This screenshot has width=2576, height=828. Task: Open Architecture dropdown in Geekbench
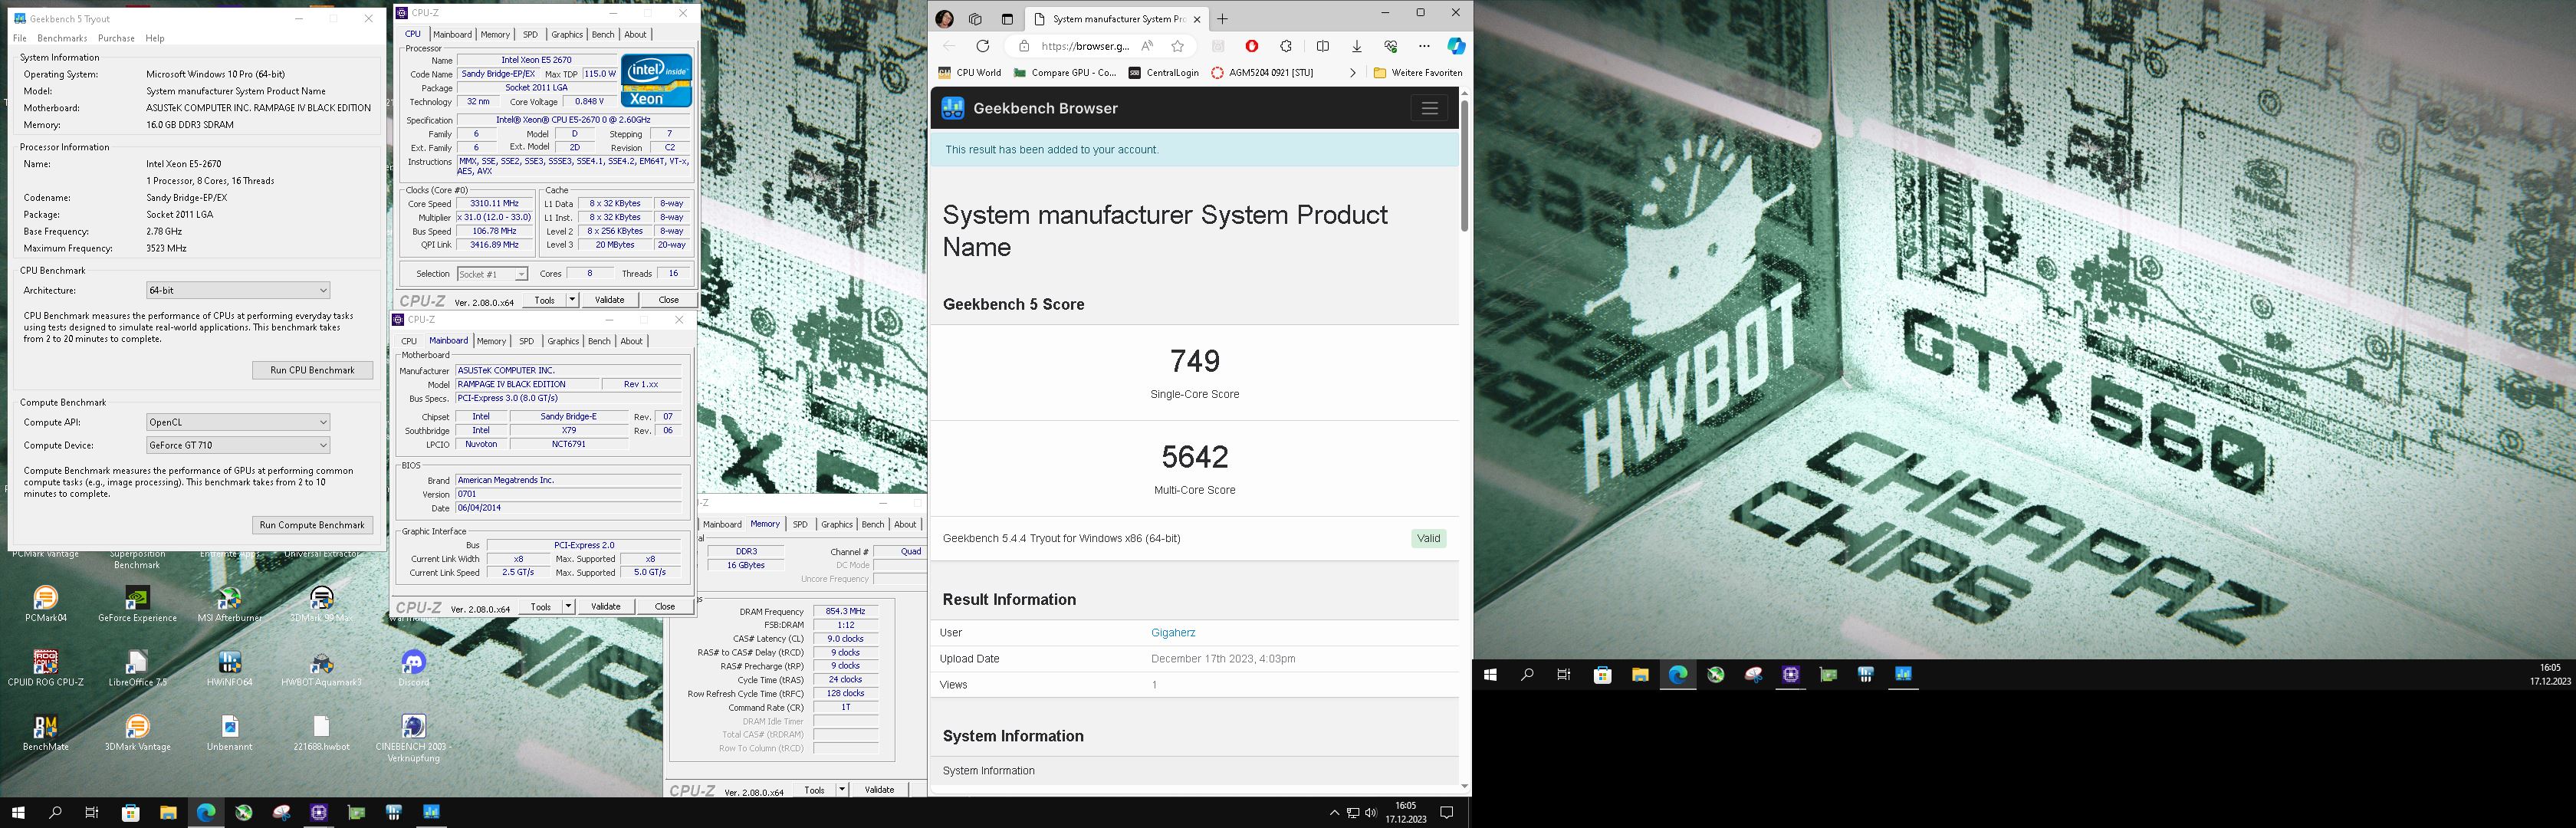(x=238, y=290)
